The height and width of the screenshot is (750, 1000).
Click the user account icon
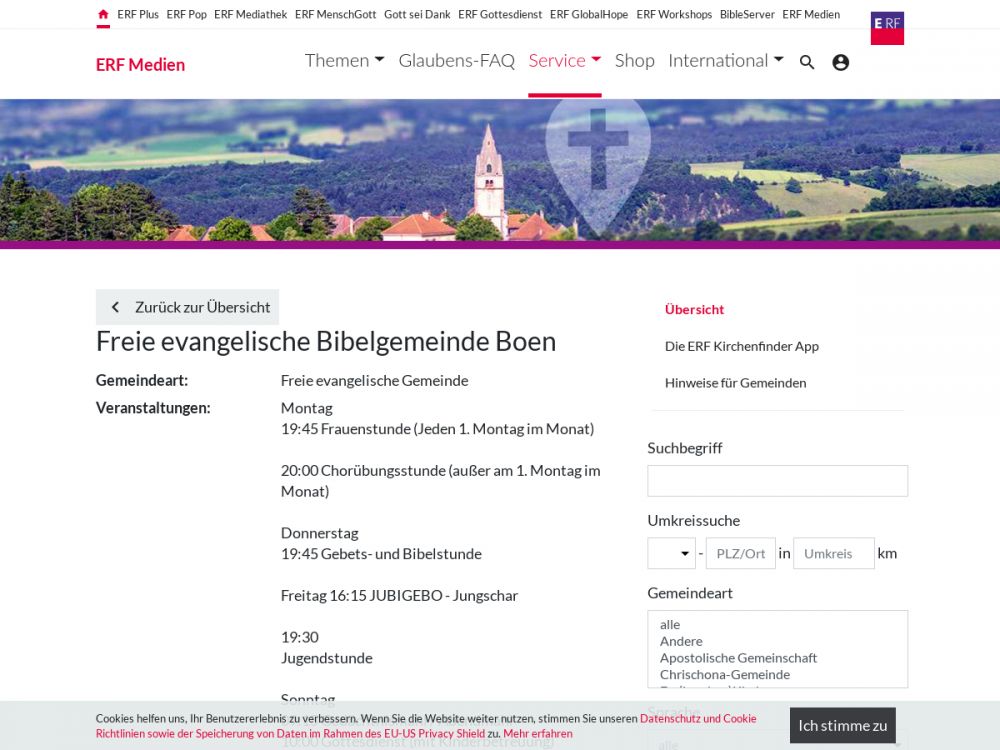[x=840, y=62]
